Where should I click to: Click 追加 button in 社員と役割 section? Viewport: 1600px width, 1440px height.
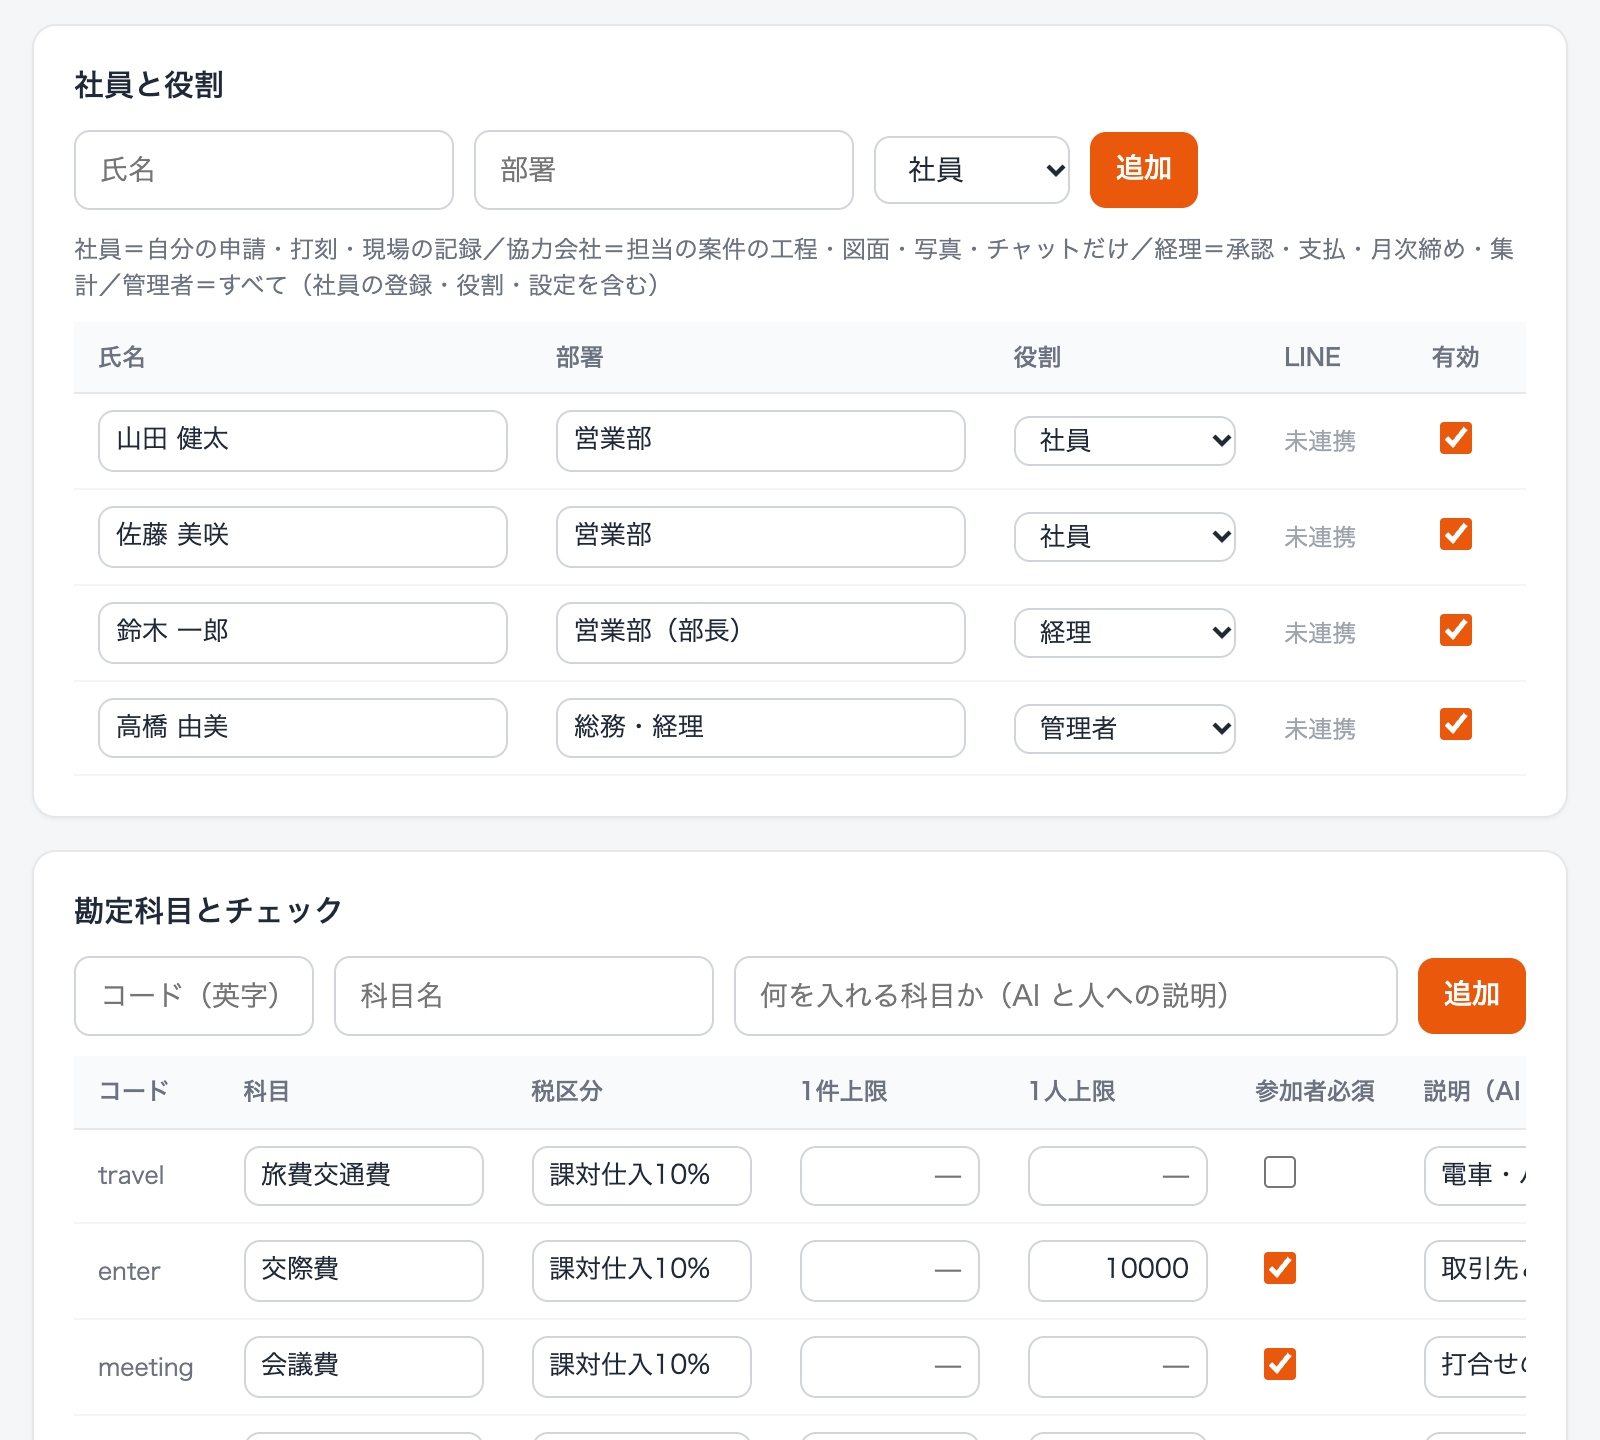click(x=1144, y=170)
